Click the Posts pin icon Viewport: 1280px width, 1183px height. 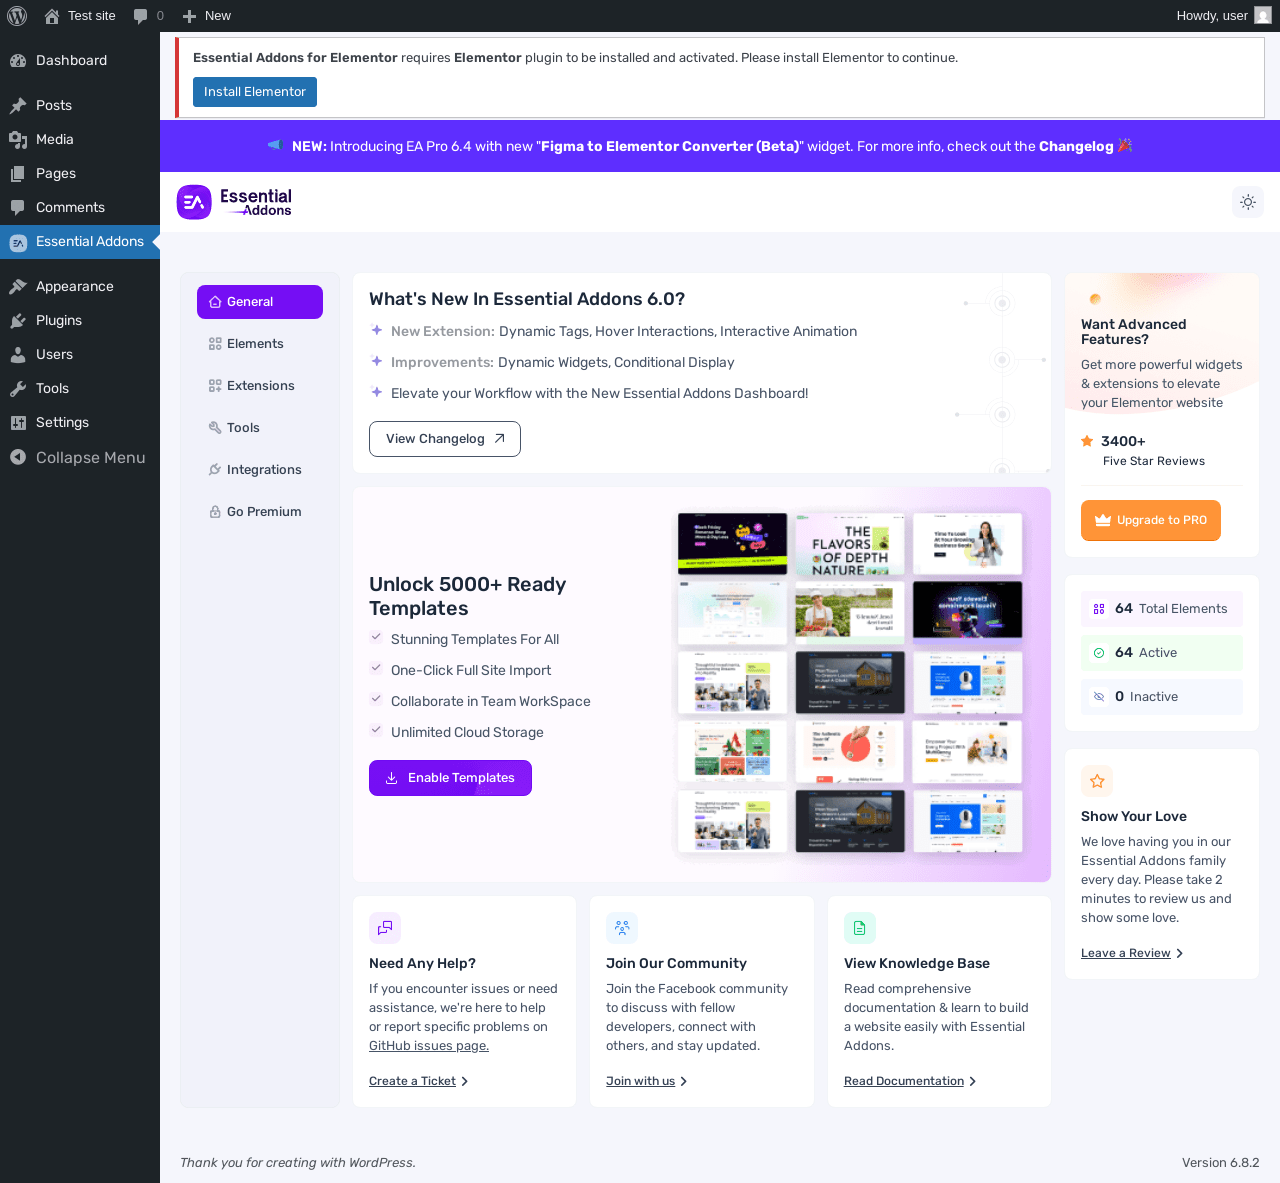18,105
